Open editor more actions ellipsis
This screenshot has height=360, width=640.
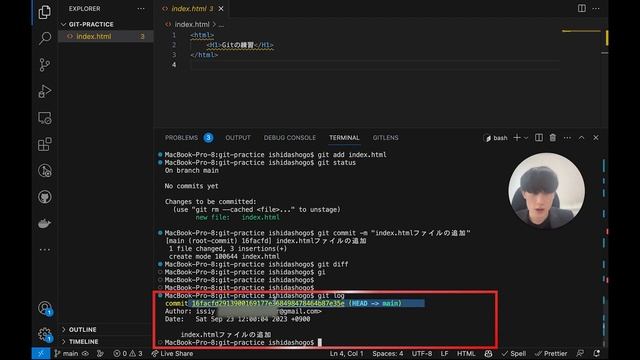tap(596, 9)
